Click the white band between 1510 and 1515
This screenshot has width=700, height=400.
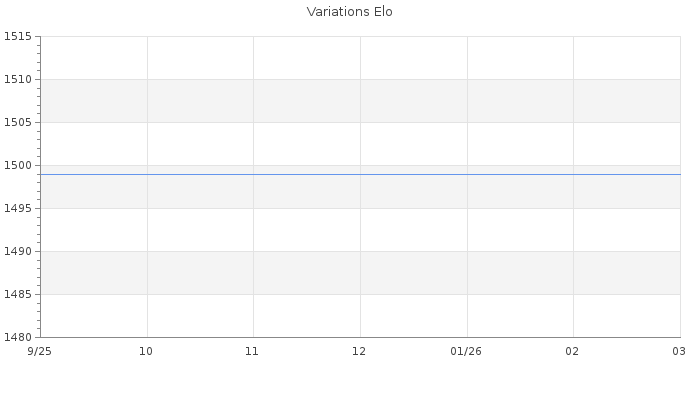[360, 58]
